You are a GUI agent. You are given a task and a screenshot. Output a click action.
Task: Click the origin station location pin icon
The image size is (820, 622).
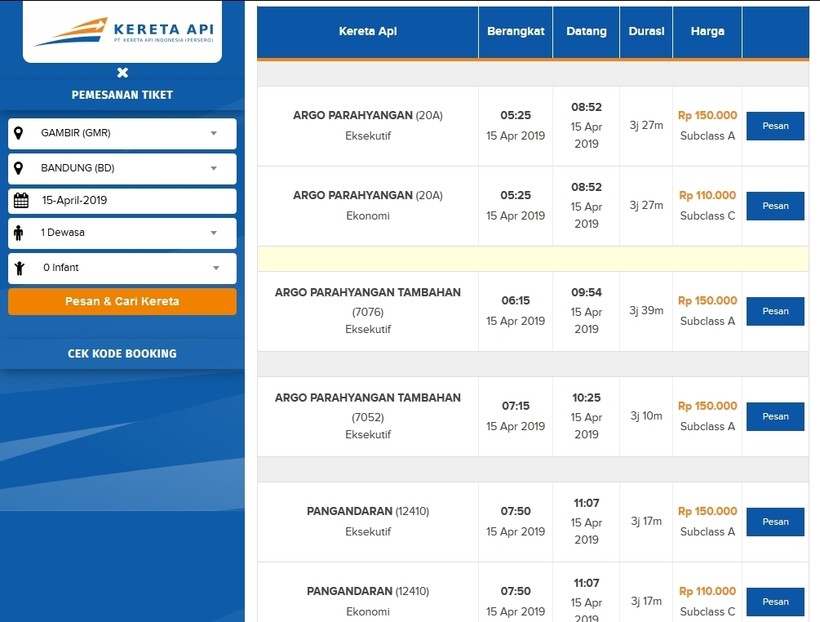click(x=19, y=133)
